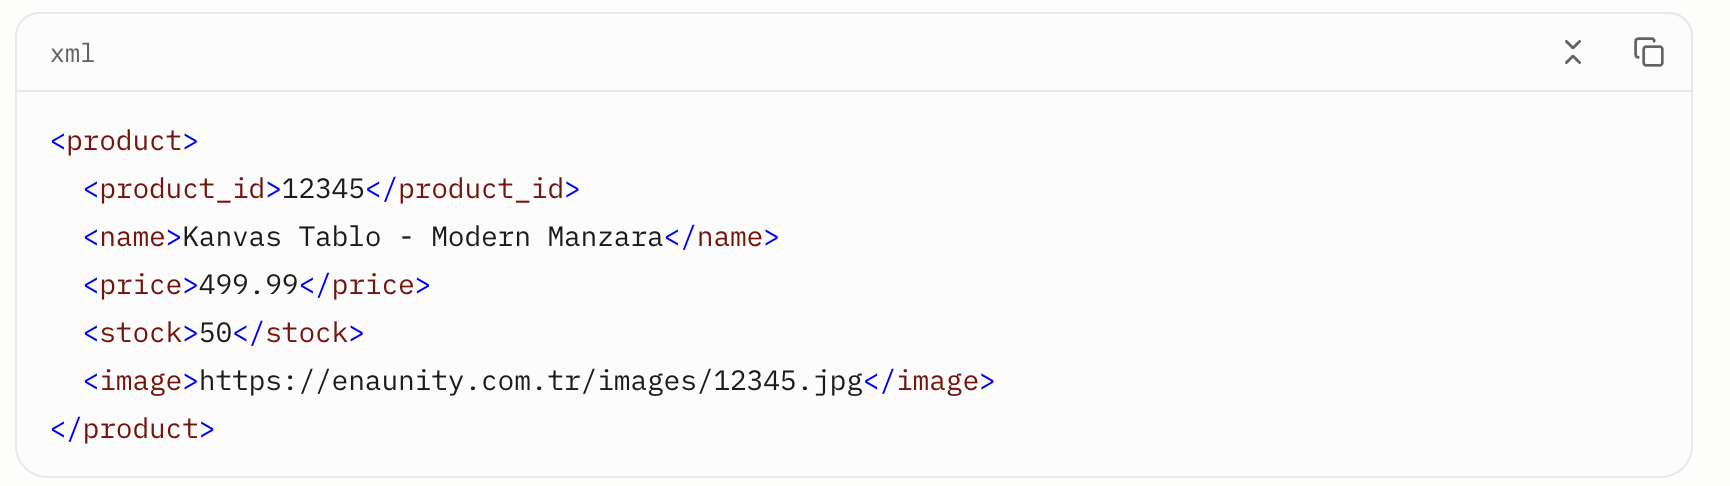Click the closing price tag
This screenshot has width=1730, height=486.
(365, 285)
